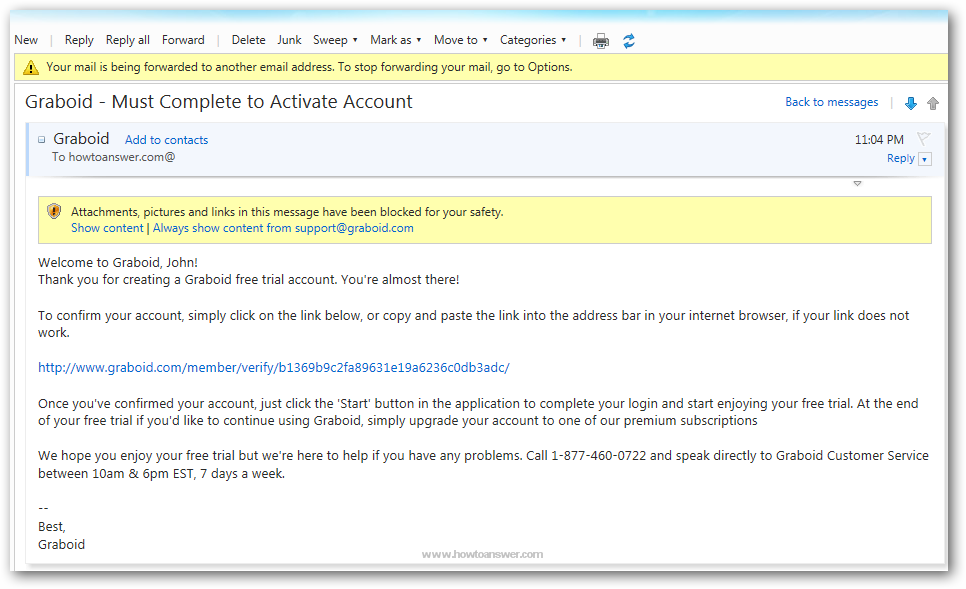Open the graboid.com verify link
Screen dimensions: 966x589
click(x=274, y=368)
